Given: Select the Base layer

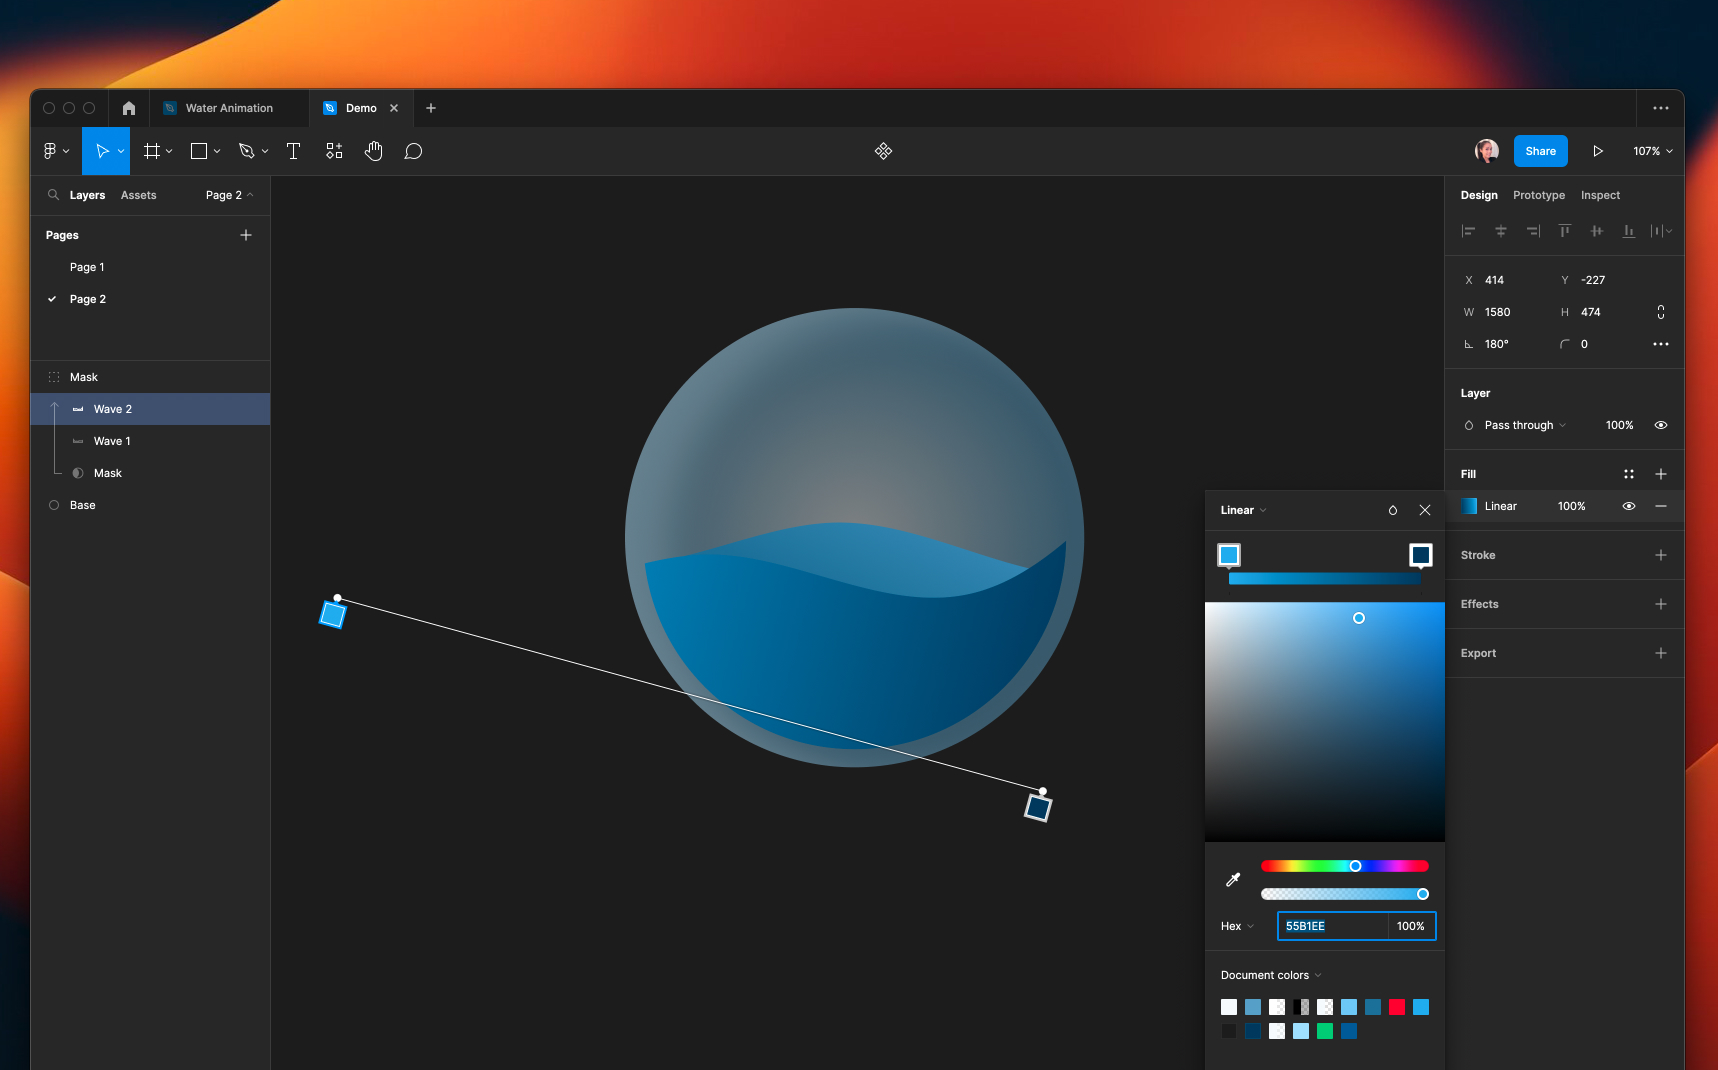Looking at the screenshot, I should click(151, 505).
